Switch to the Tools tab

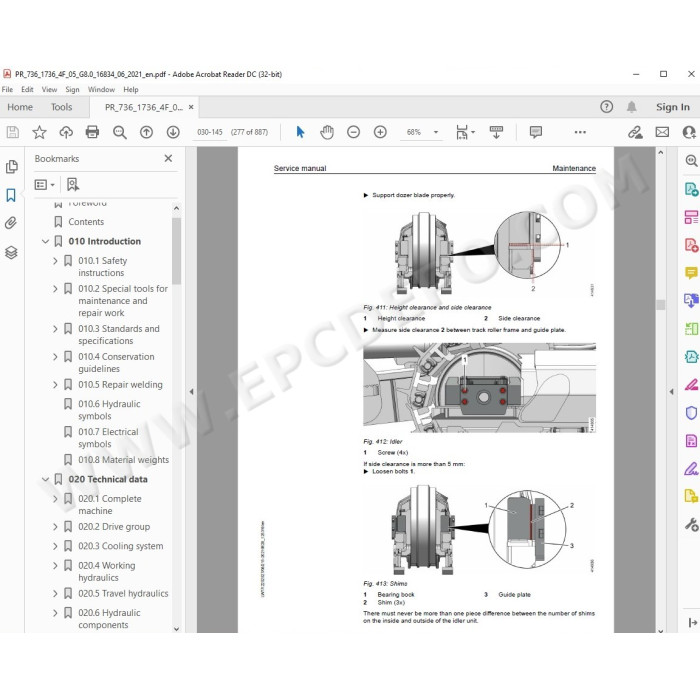tap(61, 107)
